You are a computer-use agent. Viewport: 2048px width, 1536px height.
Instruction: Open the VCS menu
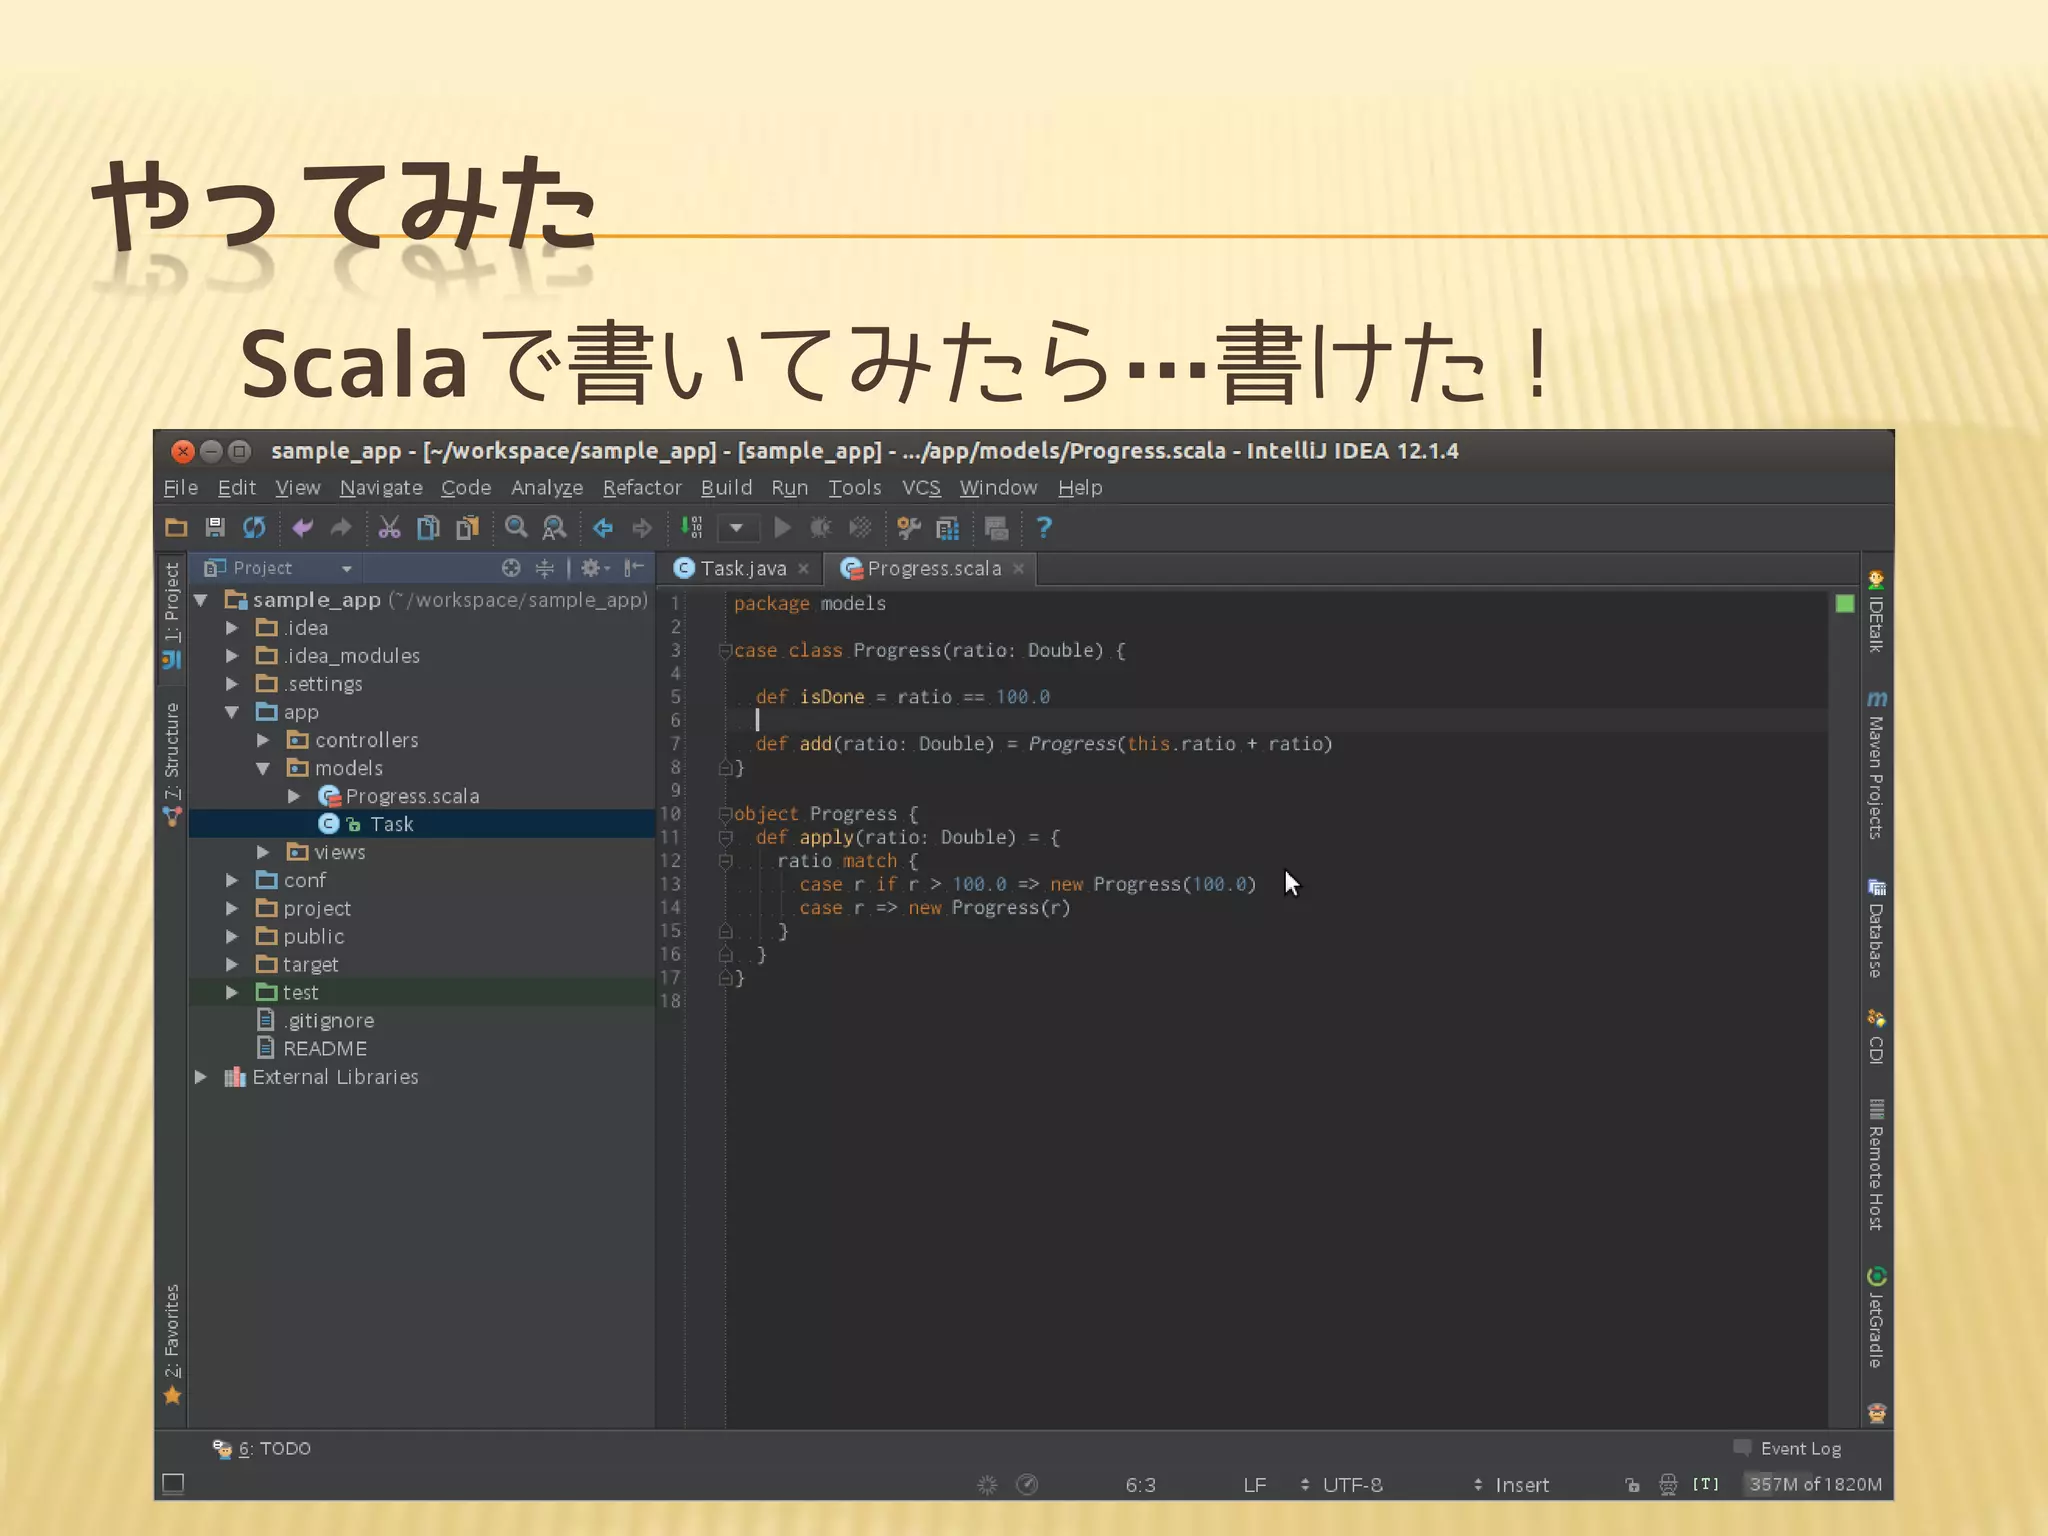[x=921, y=487]
